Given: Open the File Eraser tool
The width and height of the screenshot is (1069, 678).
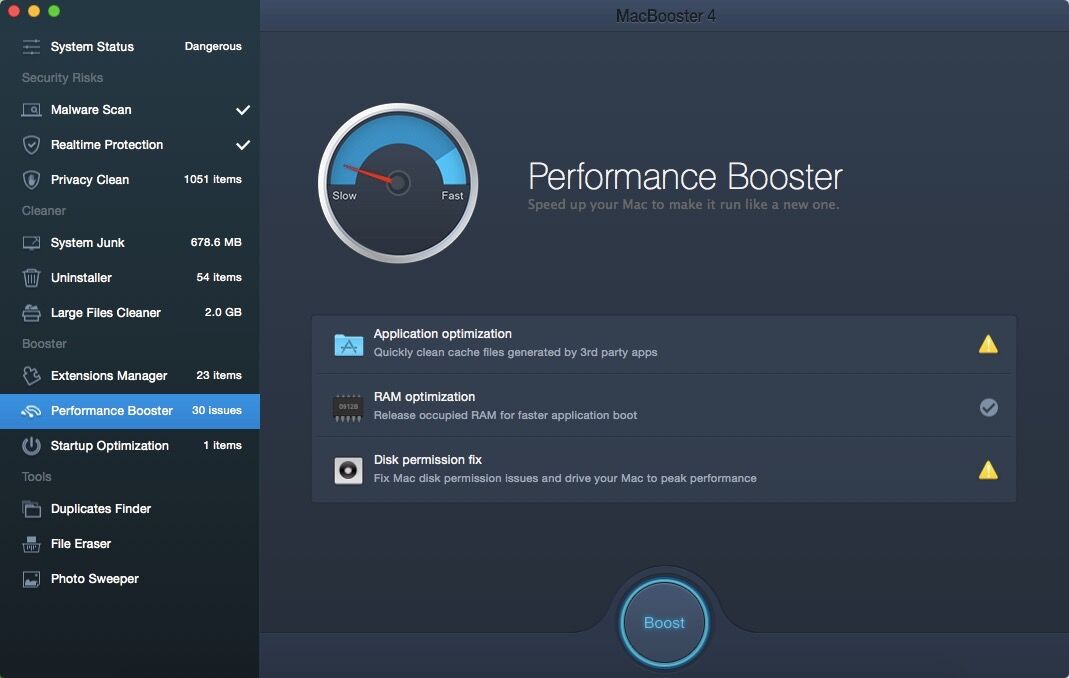Looking at the screenshot, I should coord(130,544).
